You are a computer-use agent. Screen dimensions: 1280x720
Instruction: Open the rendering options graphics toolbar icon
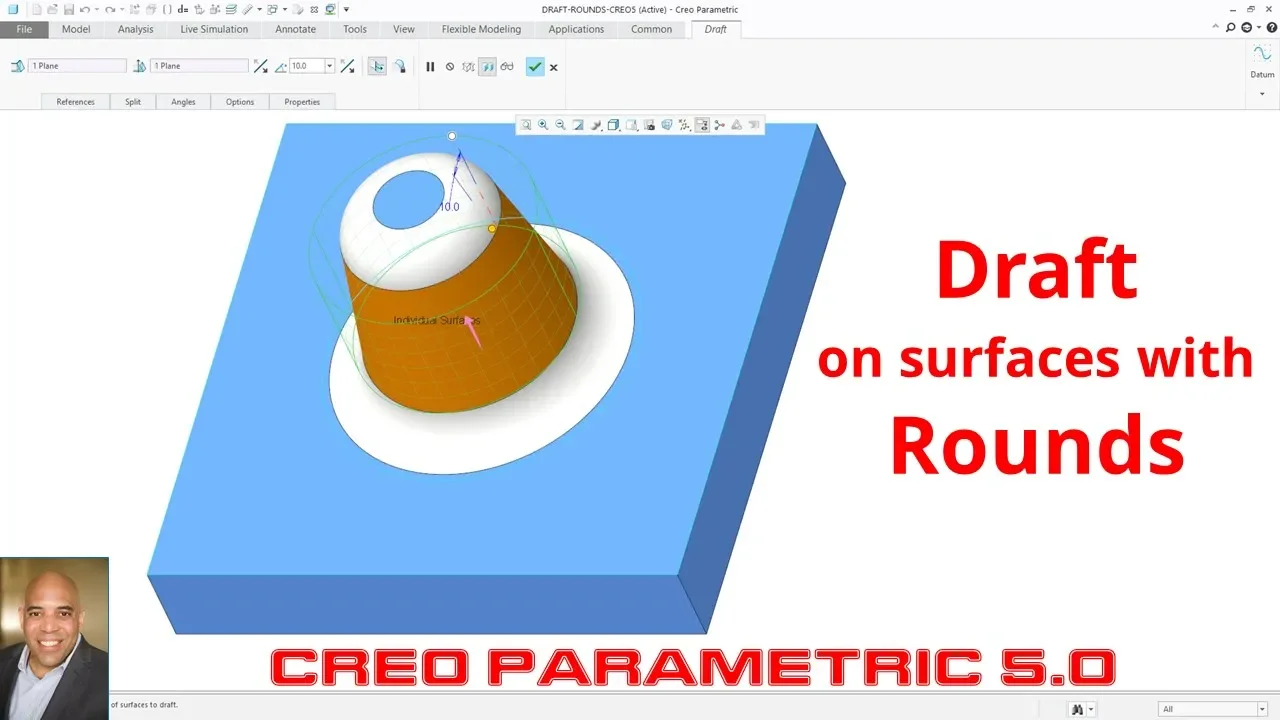[x=596, y=125]
